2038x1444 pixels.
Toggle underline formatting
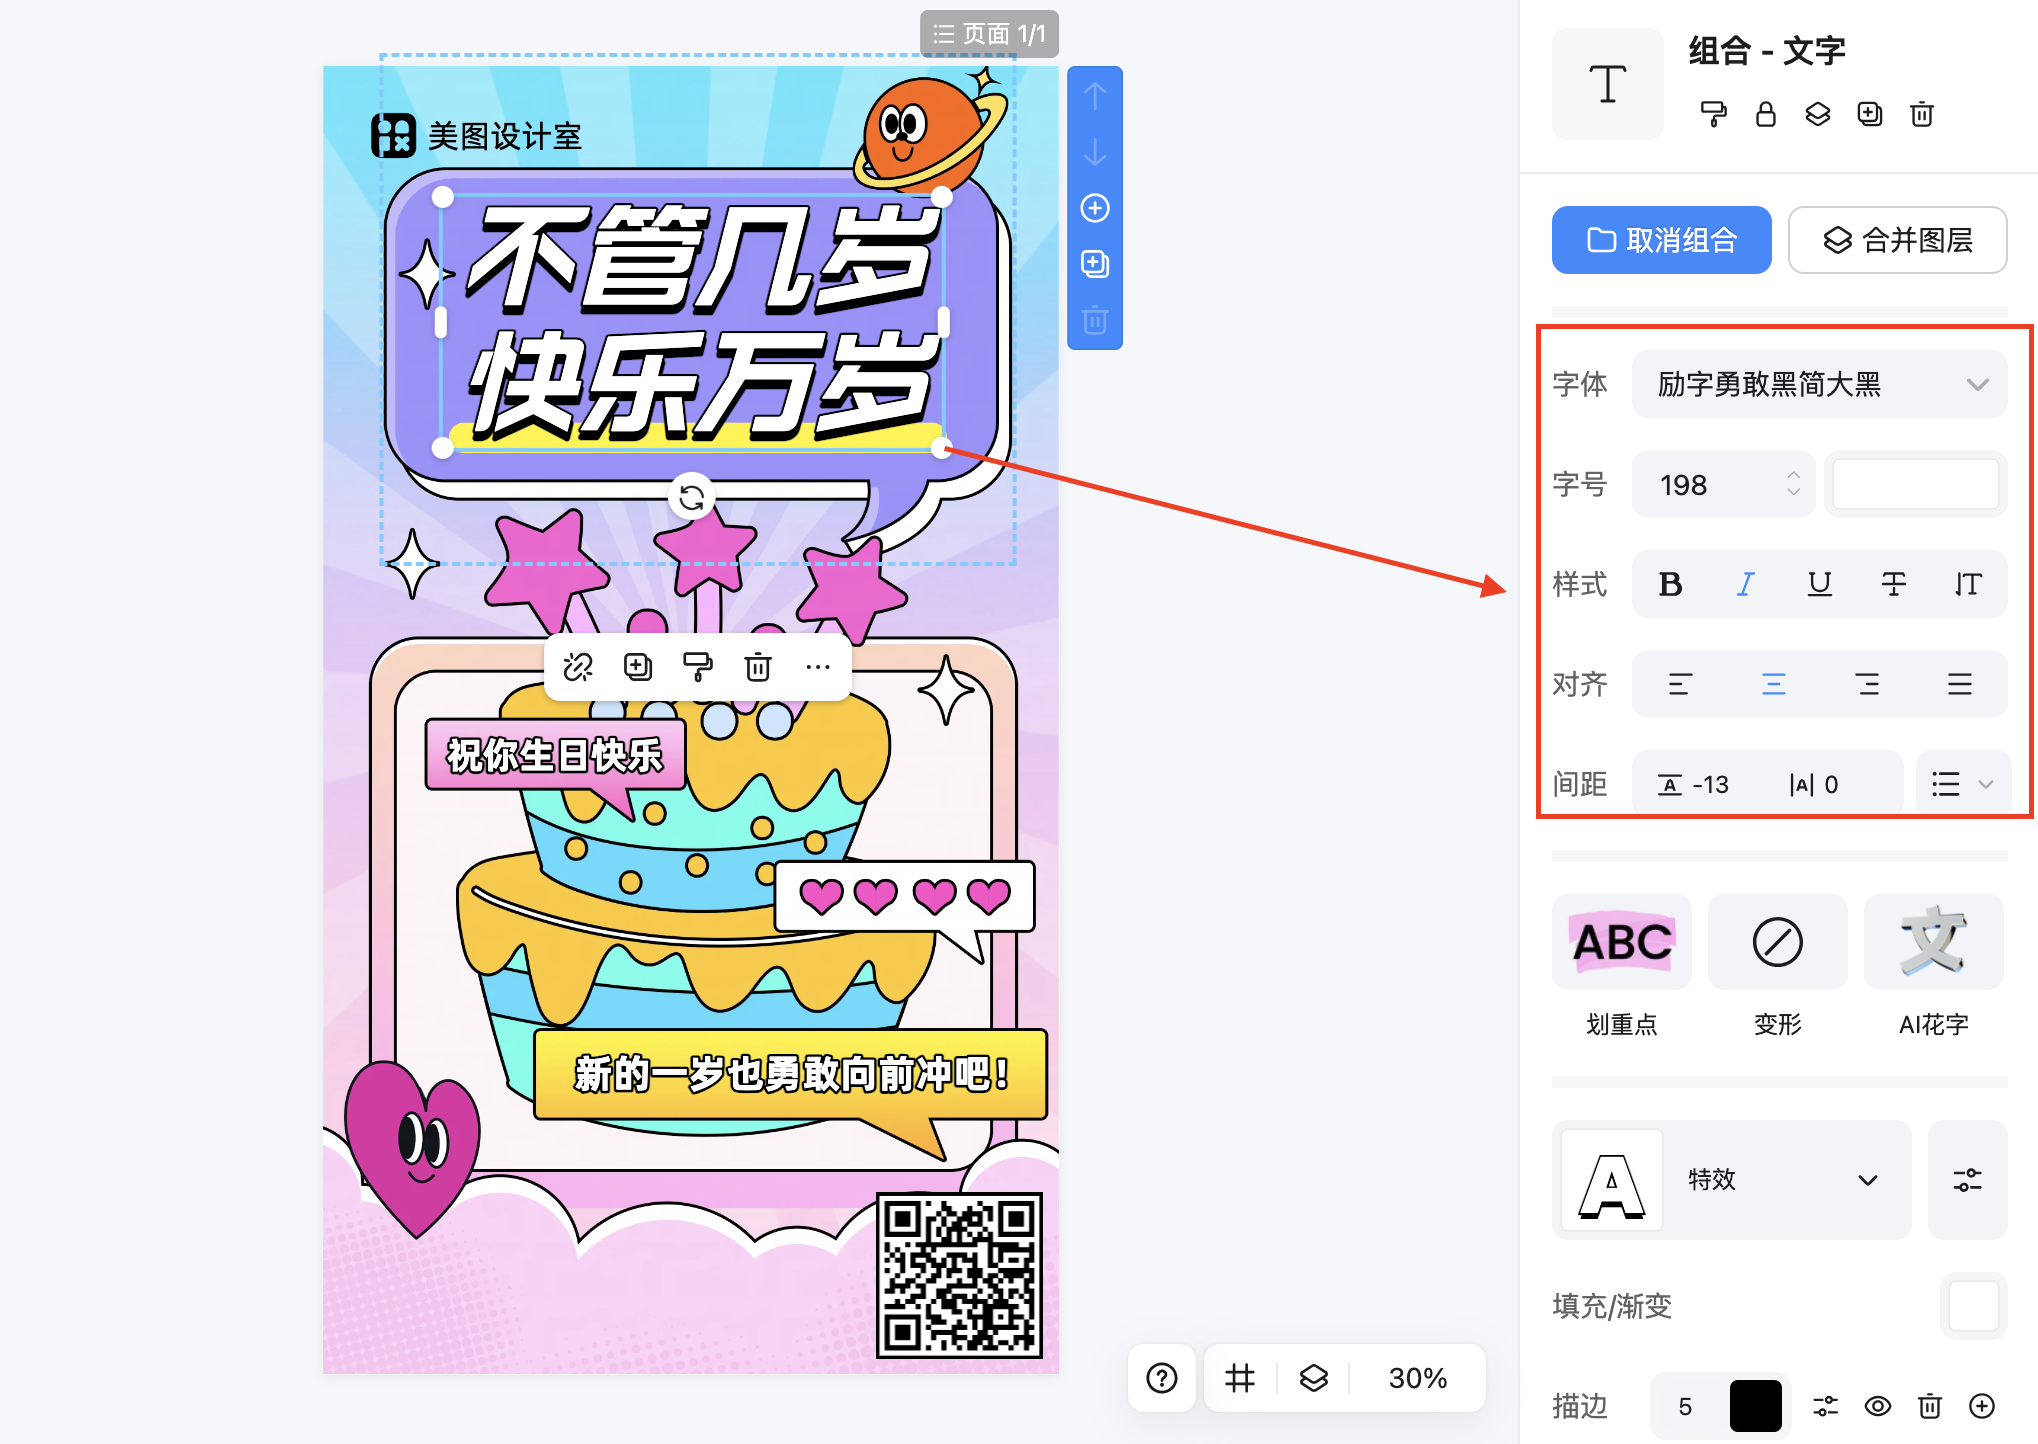pyautogui.click(x=1819, y=584)
